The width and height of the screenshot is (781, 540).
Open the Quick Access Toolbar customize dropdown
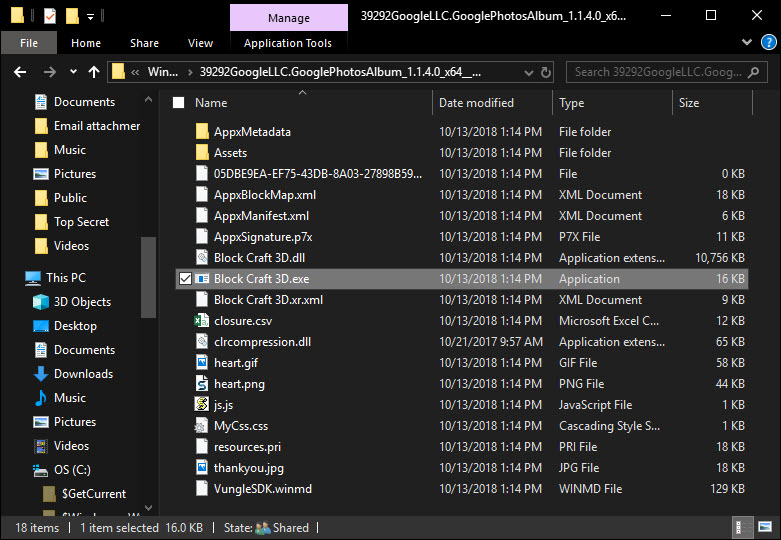point(91,16)
